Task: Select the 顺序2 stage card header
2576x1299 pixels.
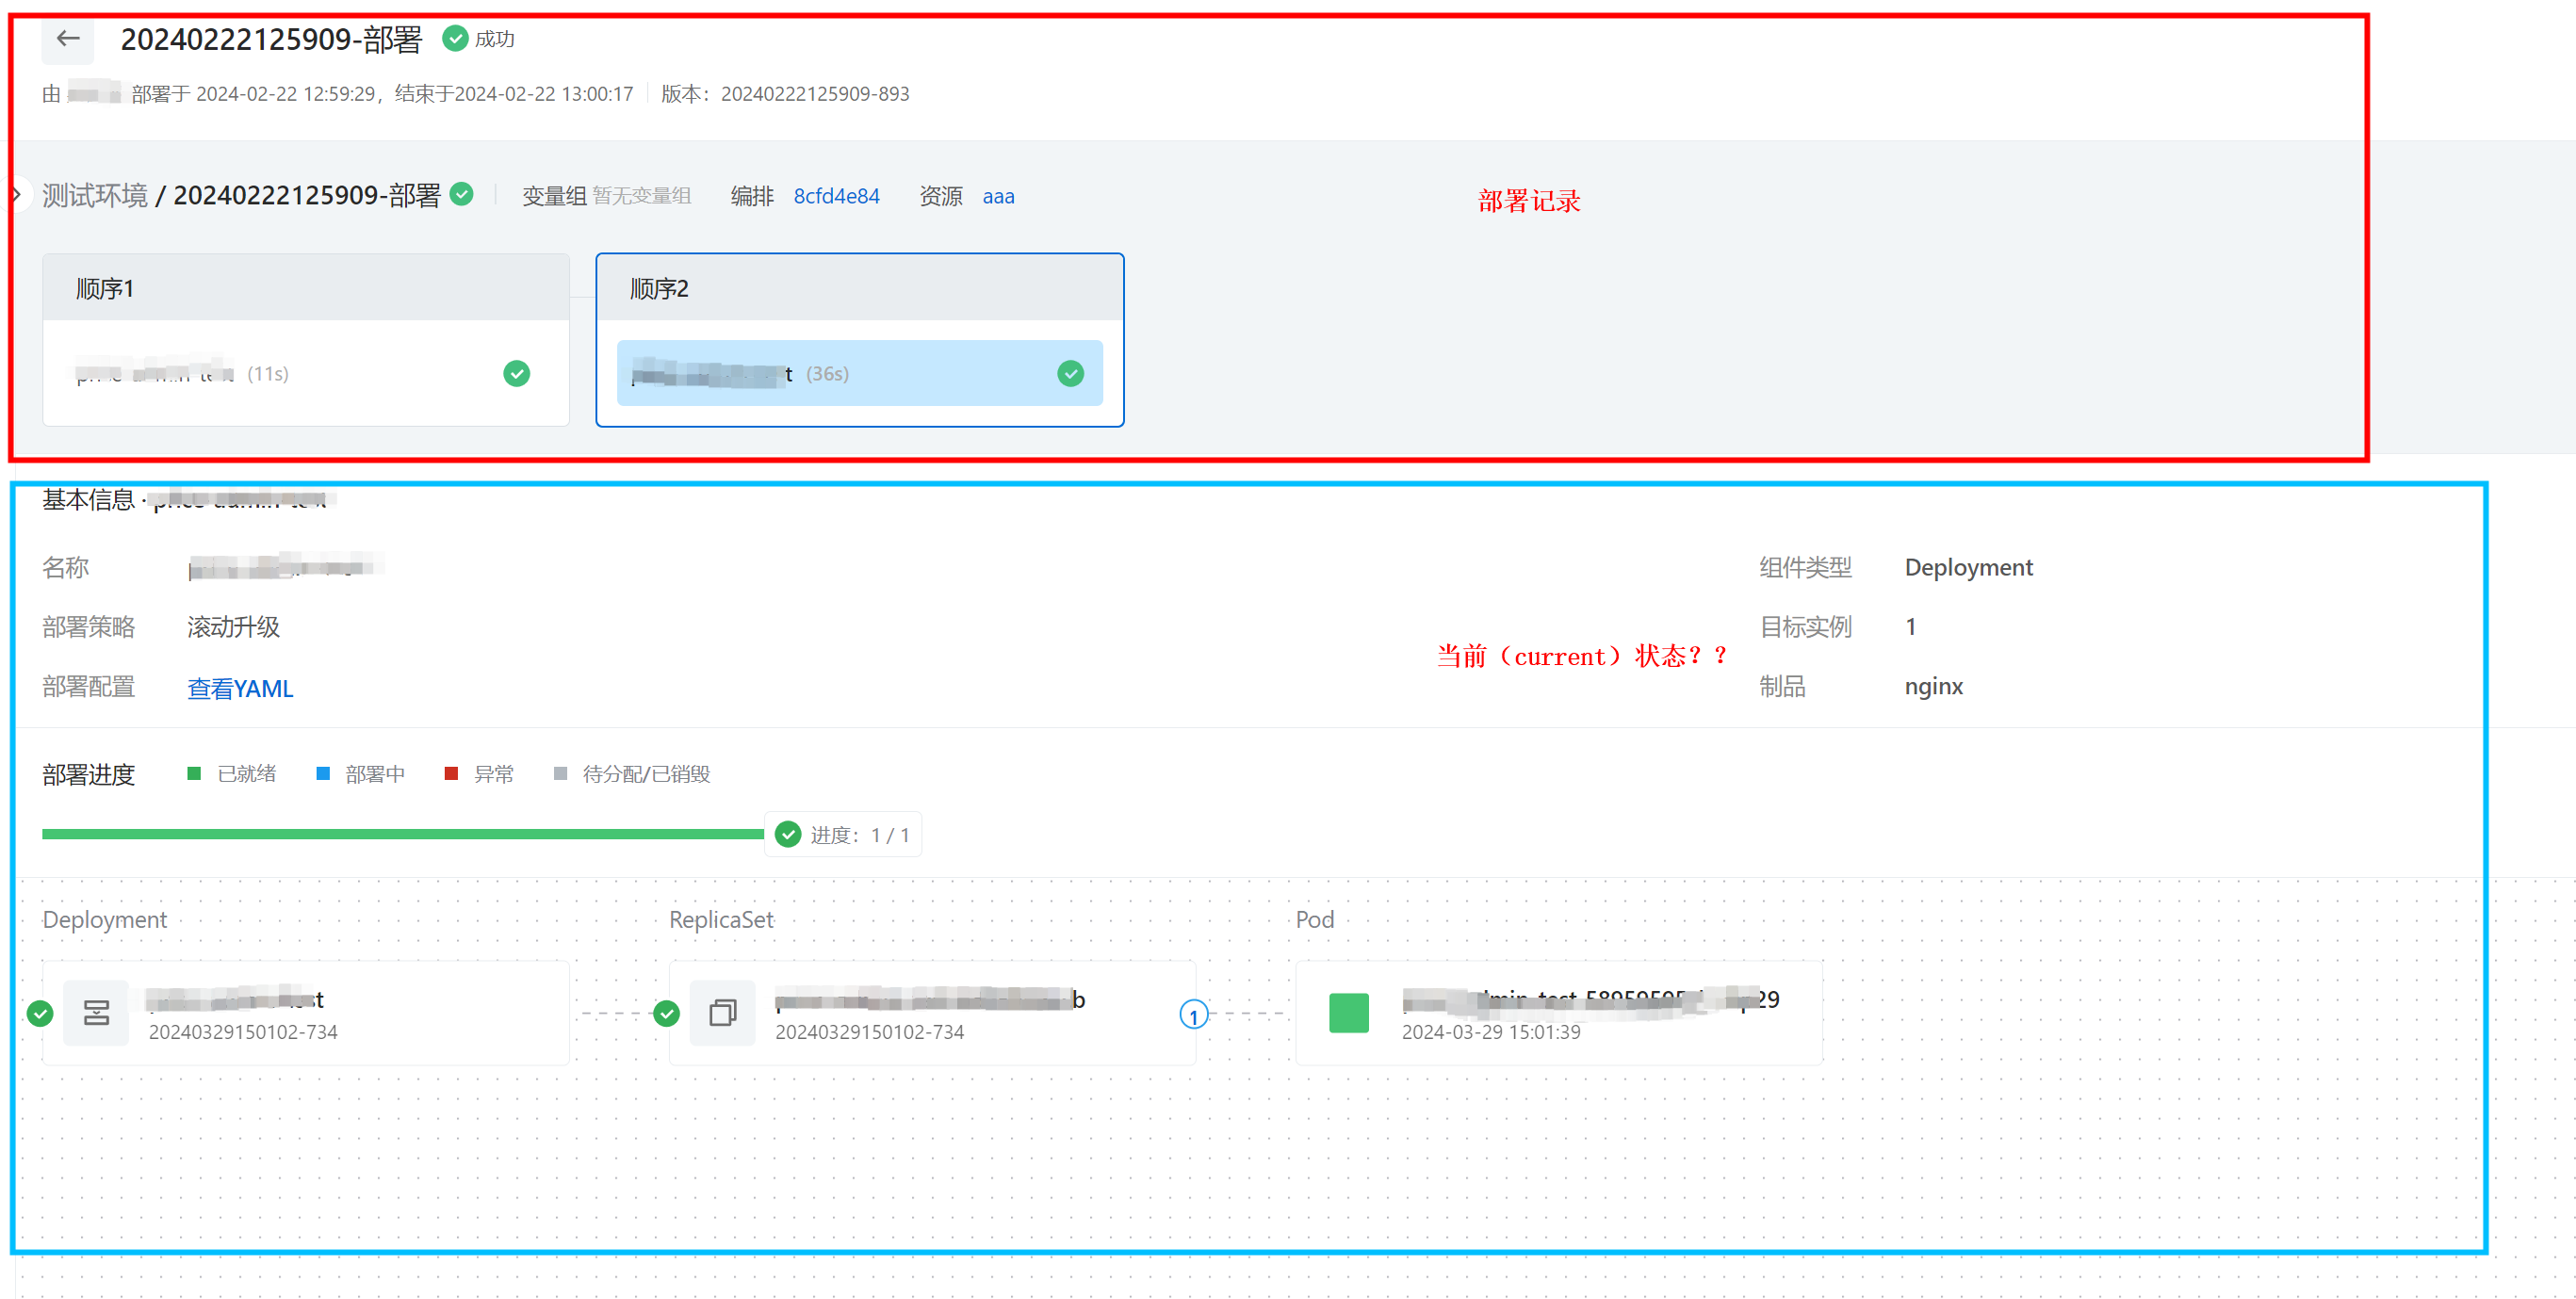Action: coord(859,288)
